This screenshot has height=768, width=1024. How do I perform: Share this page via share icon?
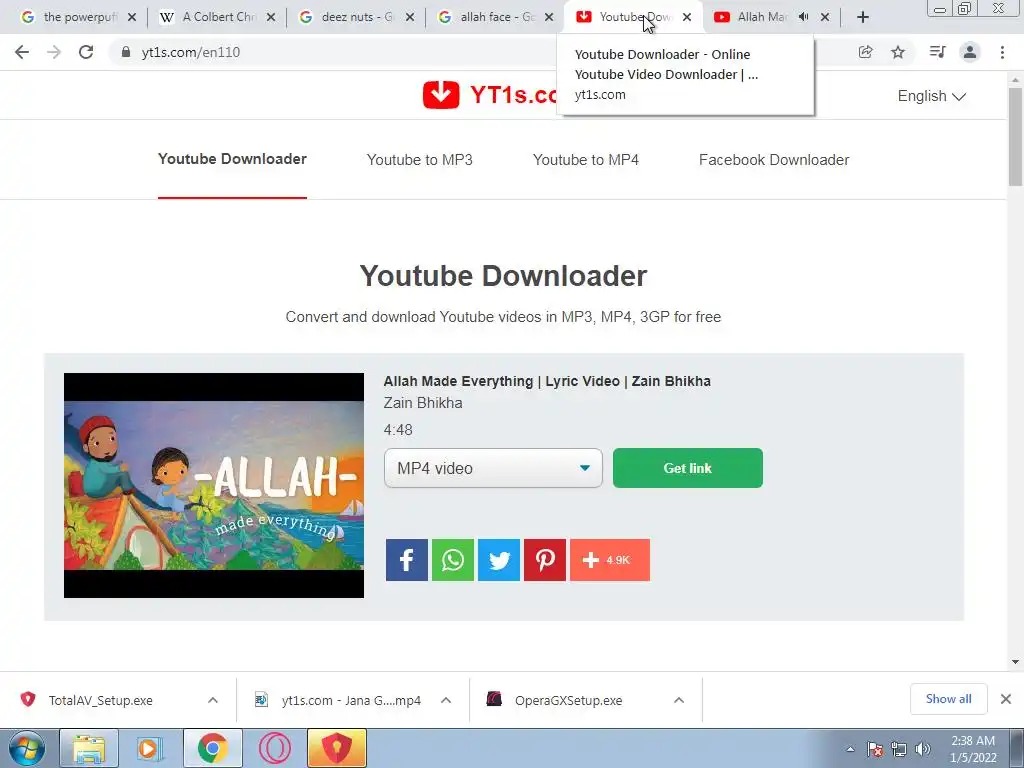[x=865, y=52]
